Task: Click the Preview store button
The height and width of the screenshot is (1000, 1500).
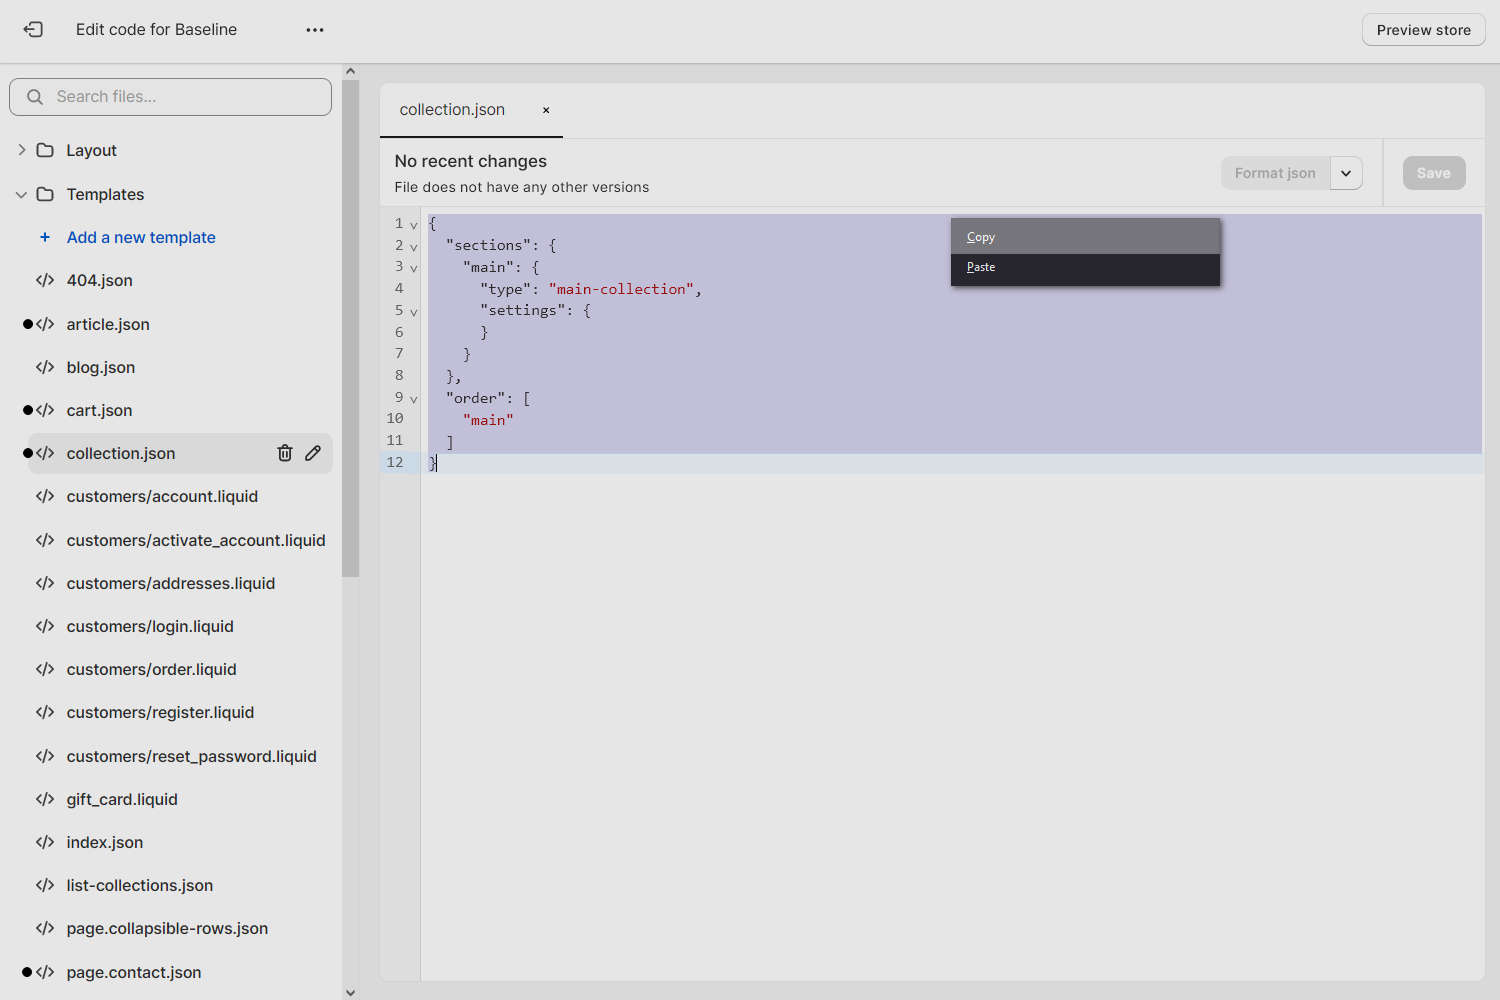Action: tap(1422, 29)
